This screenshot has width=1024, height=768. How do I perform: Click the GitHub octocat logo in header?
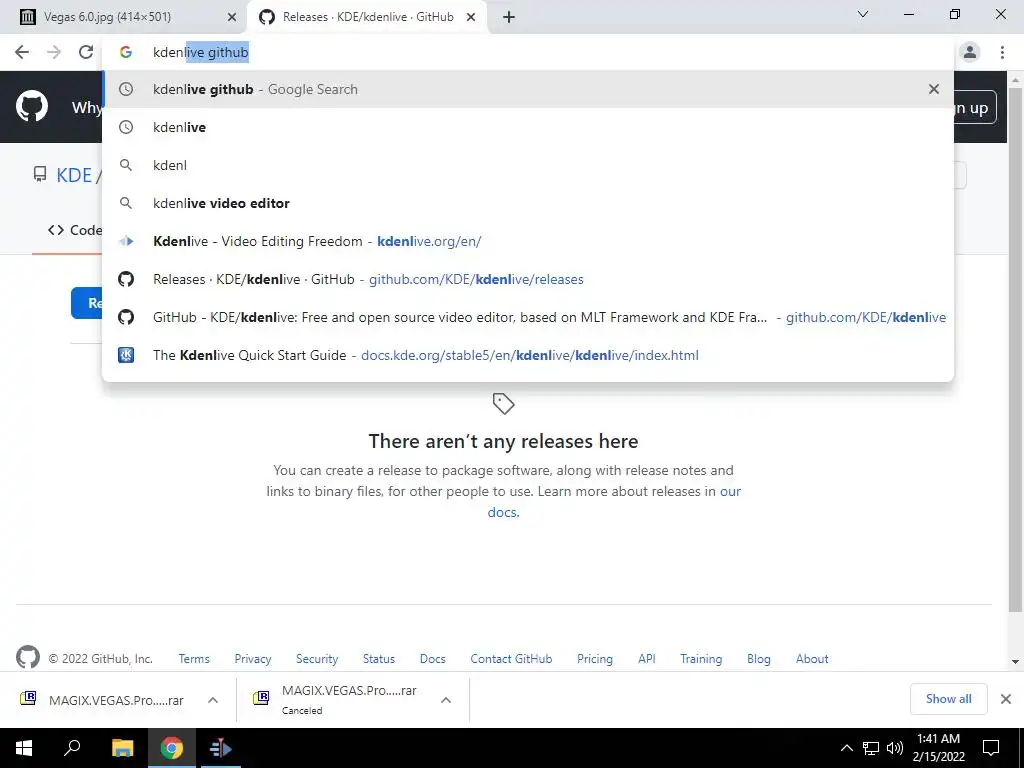[x=32, y=106]
